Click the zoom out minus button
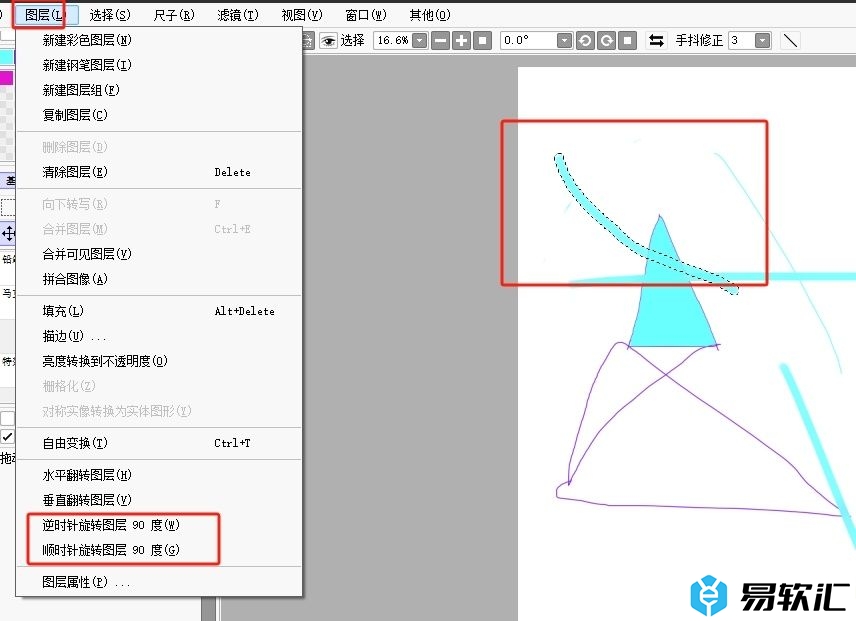Screen dimensions: 856x621 tap(440, 40)
